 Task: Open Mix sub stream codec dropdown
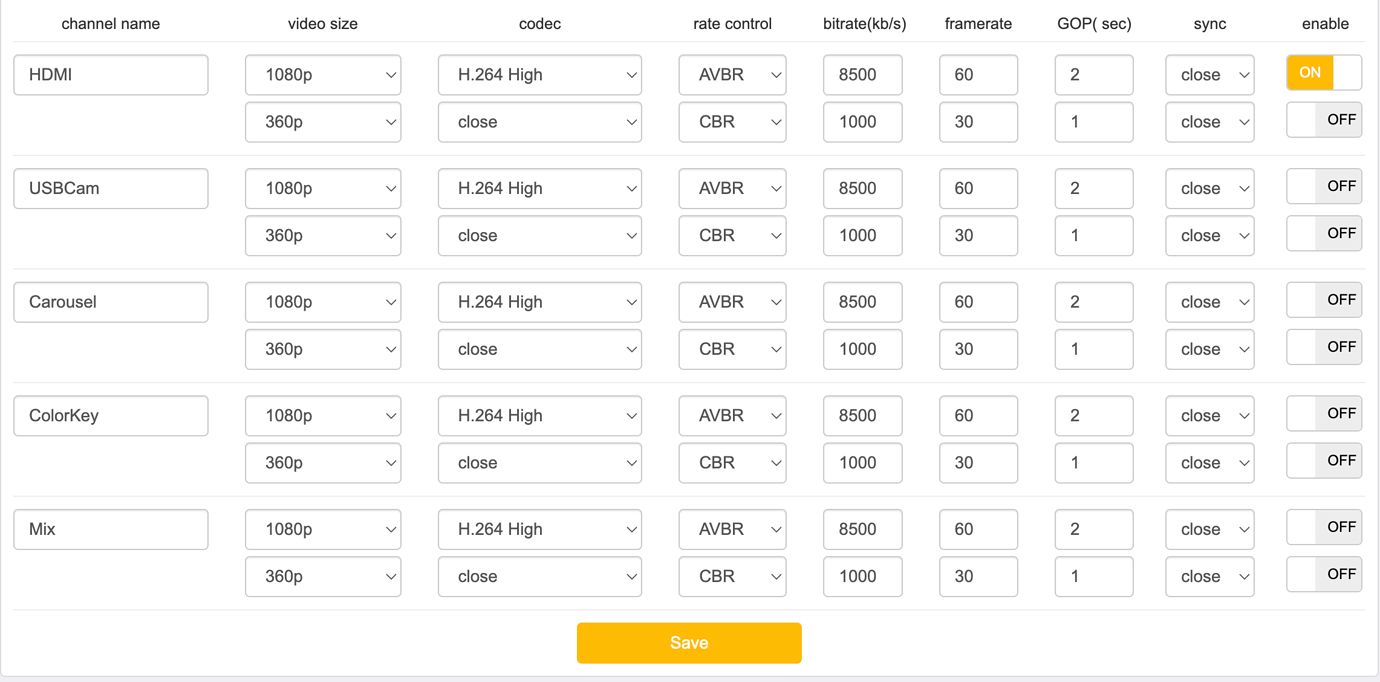click(539, 577)
